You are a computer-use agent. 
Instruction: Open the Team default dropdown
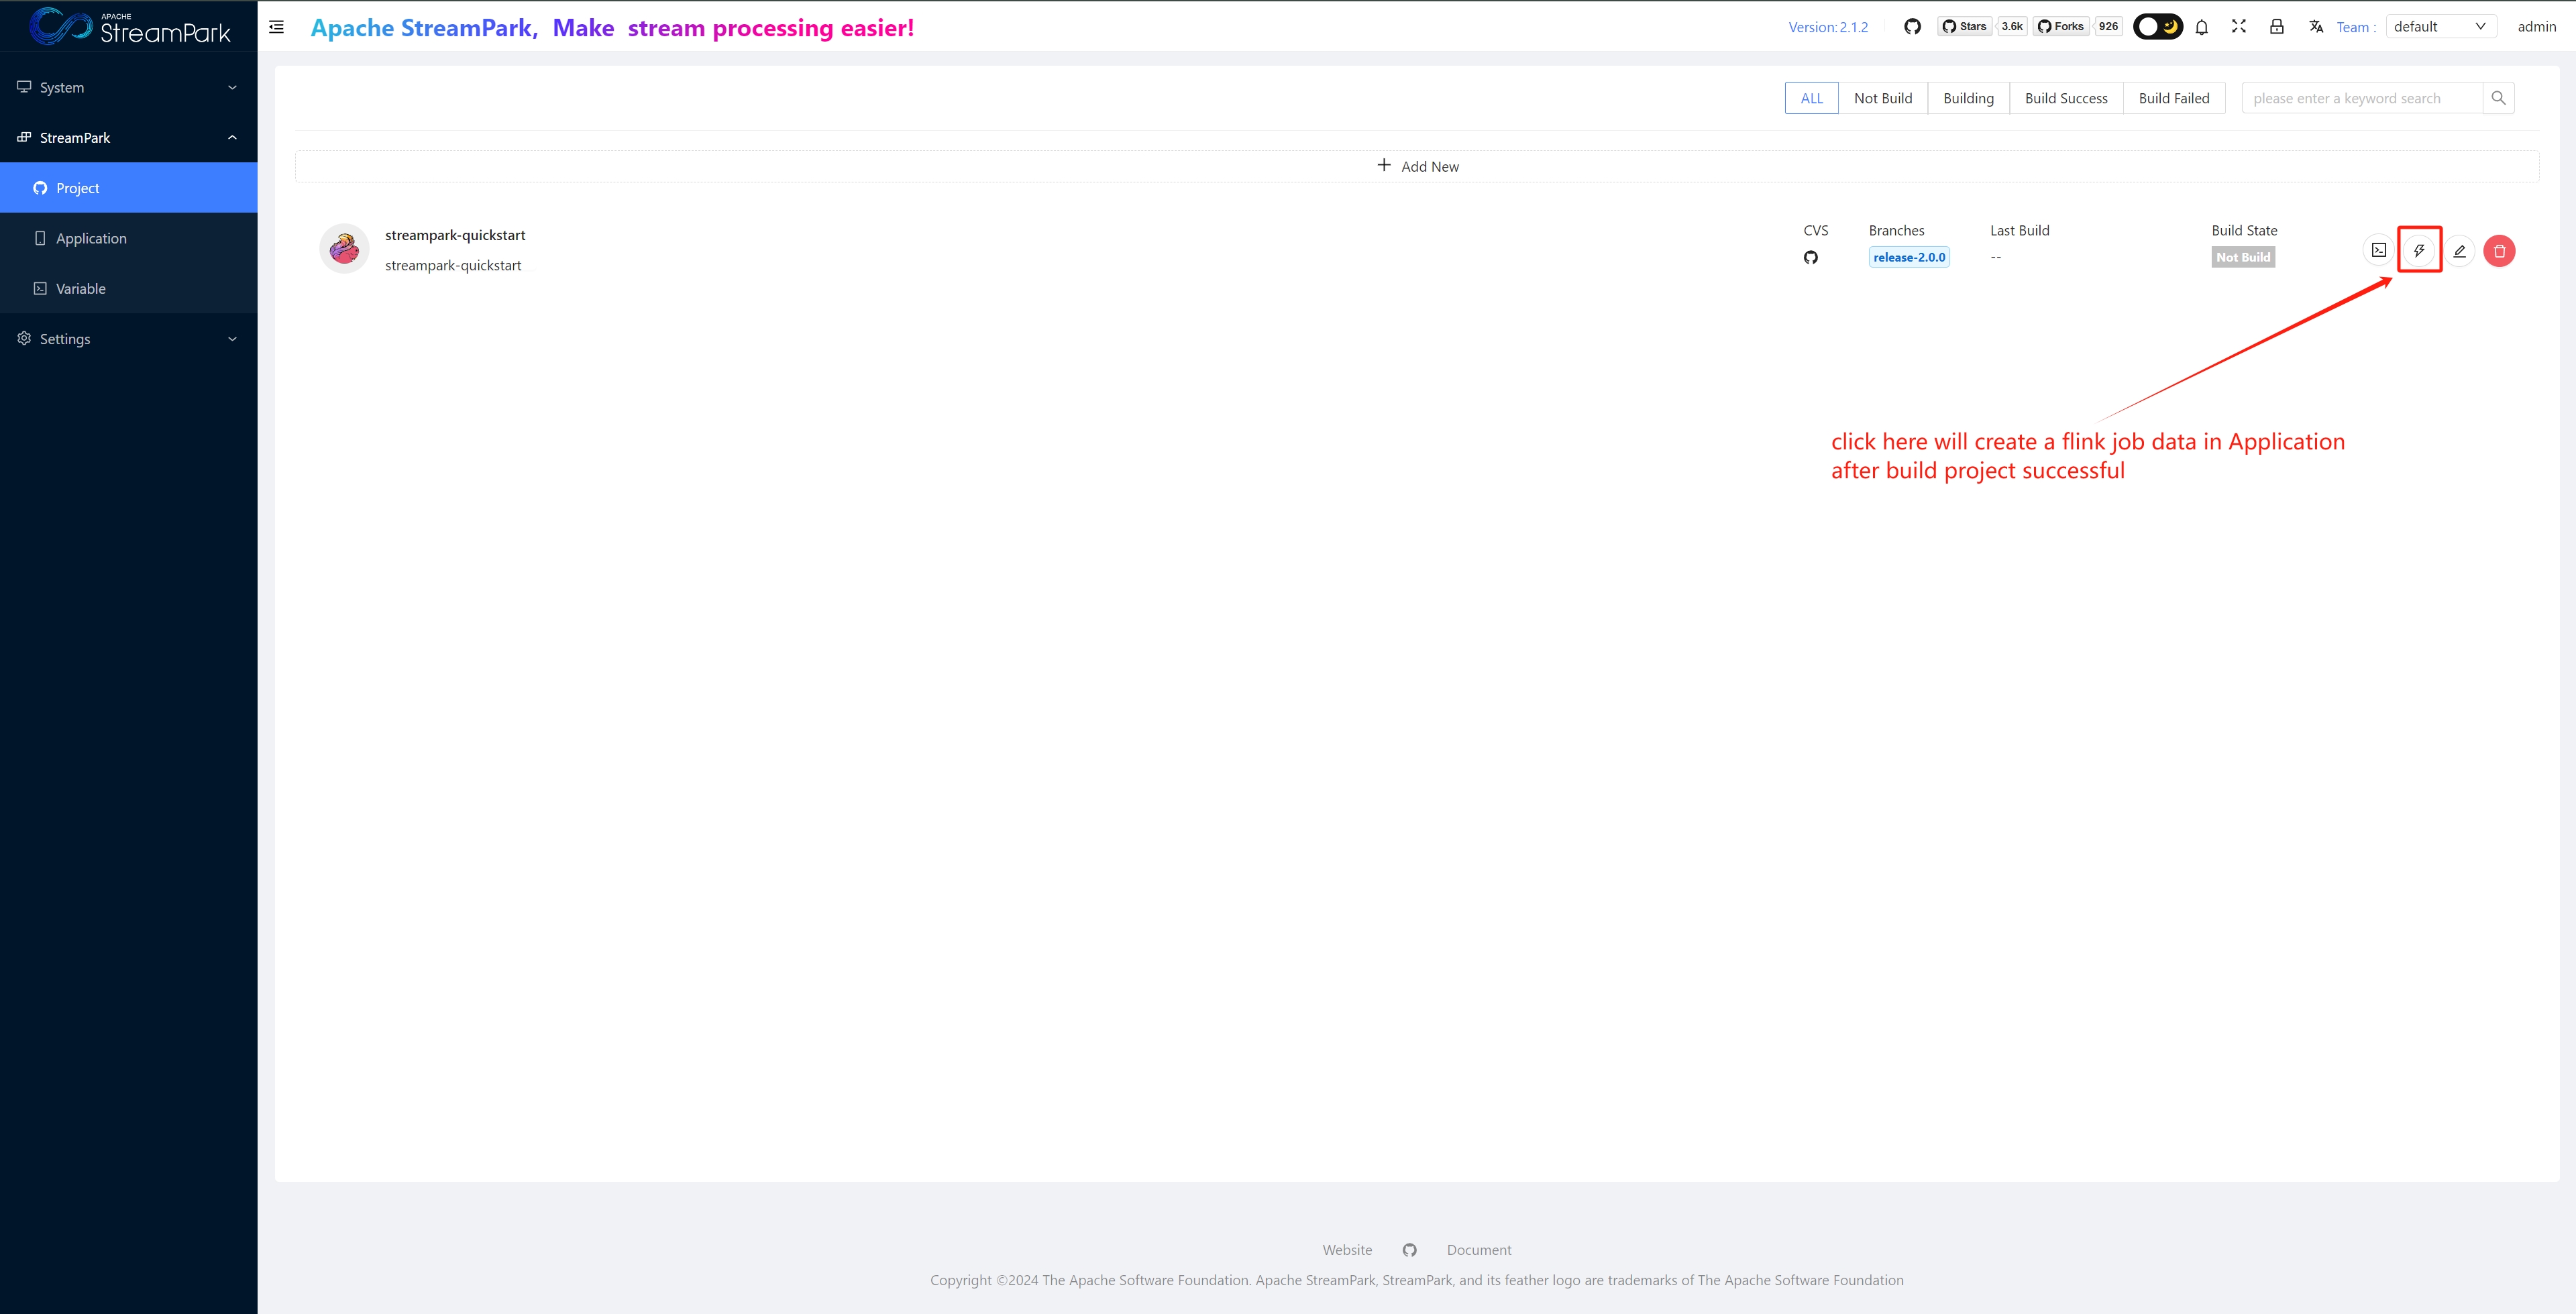(2439, 27)
